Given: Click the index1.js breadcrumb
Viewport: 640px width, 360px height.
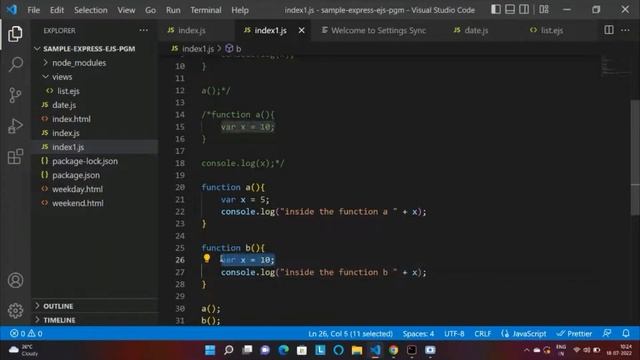Looking at the screenshot, I should pos(193,49).
